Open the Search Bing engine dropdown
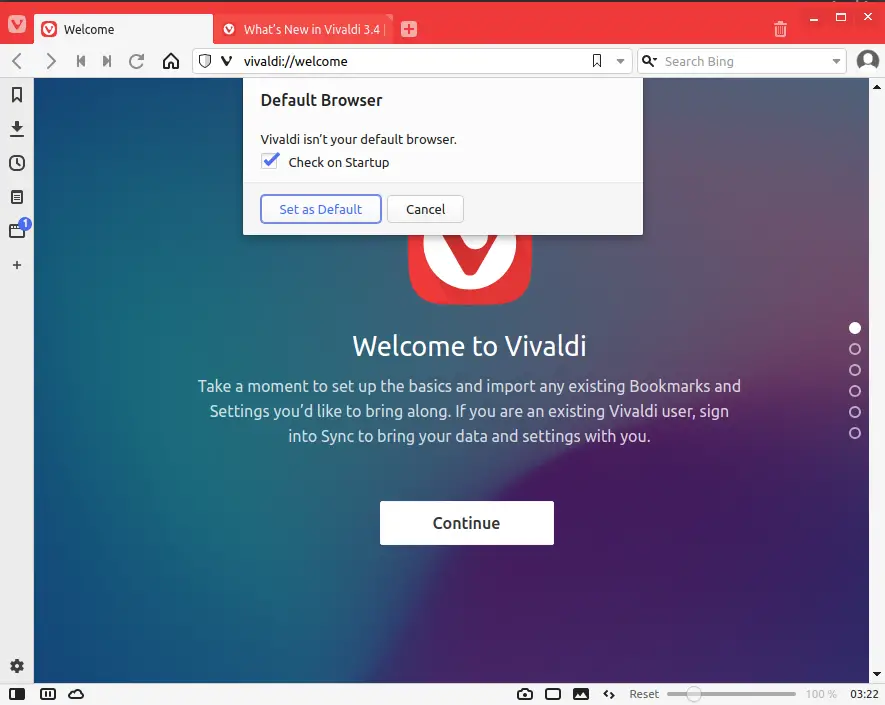885x705 pixels. 651,61
